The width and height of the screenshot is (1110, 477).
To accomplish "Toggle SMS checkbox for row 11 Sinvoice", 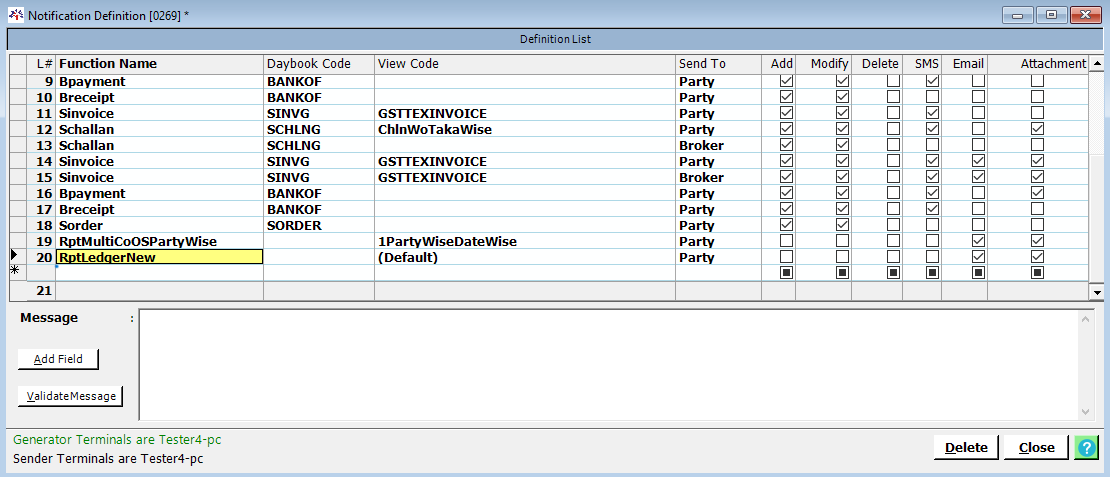I will coord(932,113).
